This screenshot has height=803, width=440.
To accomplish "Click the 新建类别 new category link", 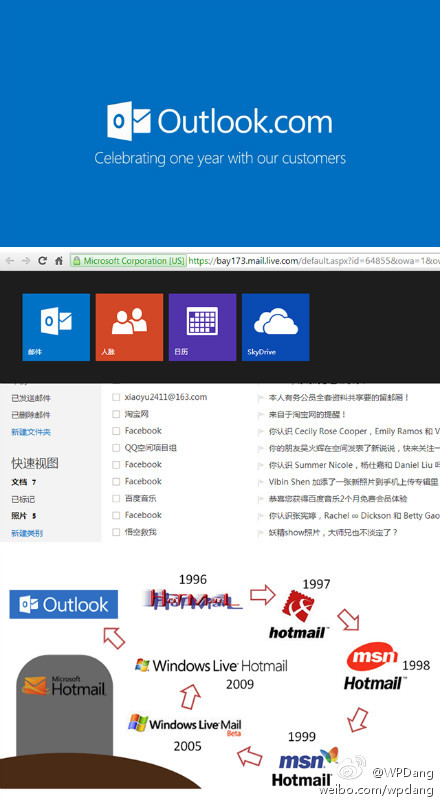I will 27,533.
